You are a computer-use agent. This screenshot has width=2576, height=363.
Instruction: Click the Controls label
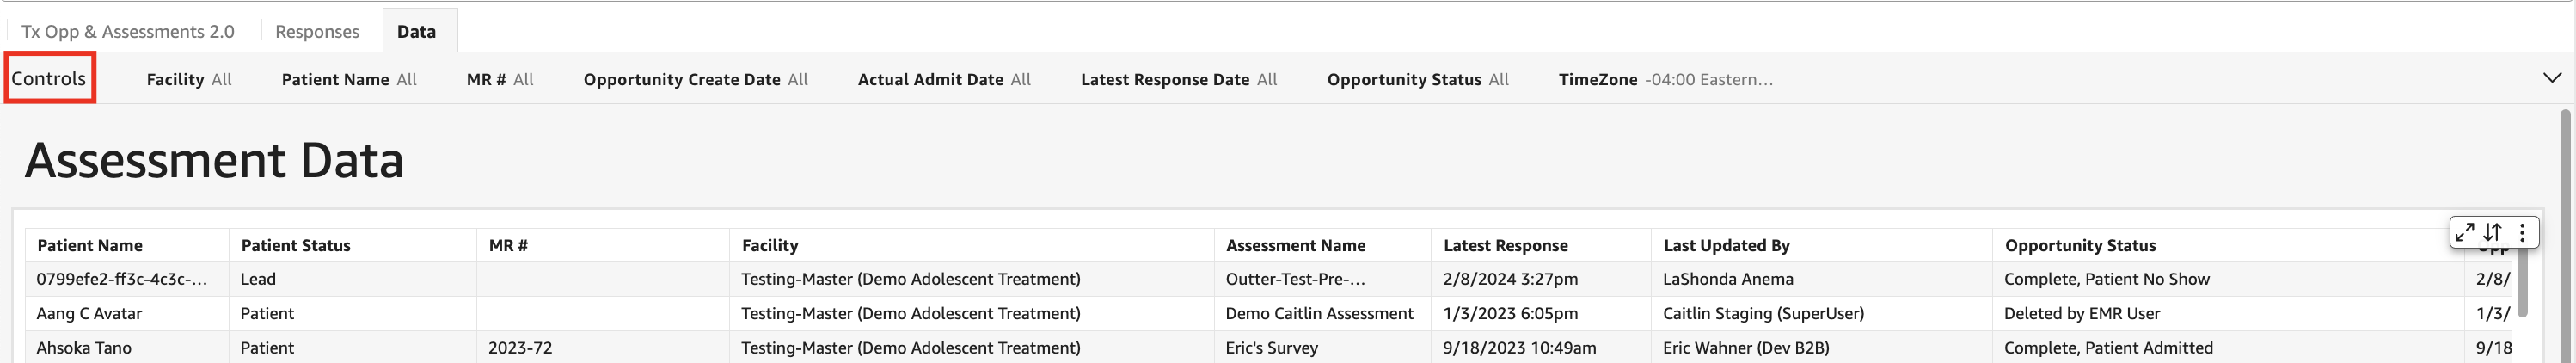pos(49,78)
